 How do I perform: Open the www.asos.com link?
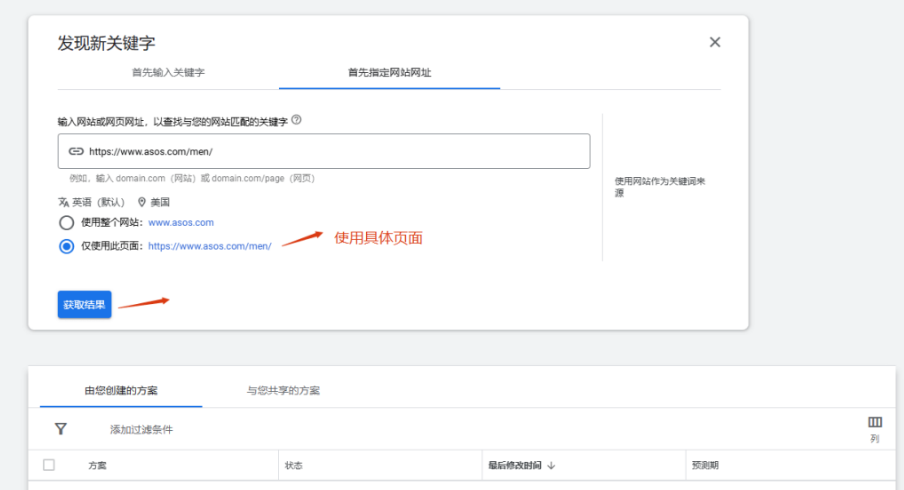[x=181, y=223]
